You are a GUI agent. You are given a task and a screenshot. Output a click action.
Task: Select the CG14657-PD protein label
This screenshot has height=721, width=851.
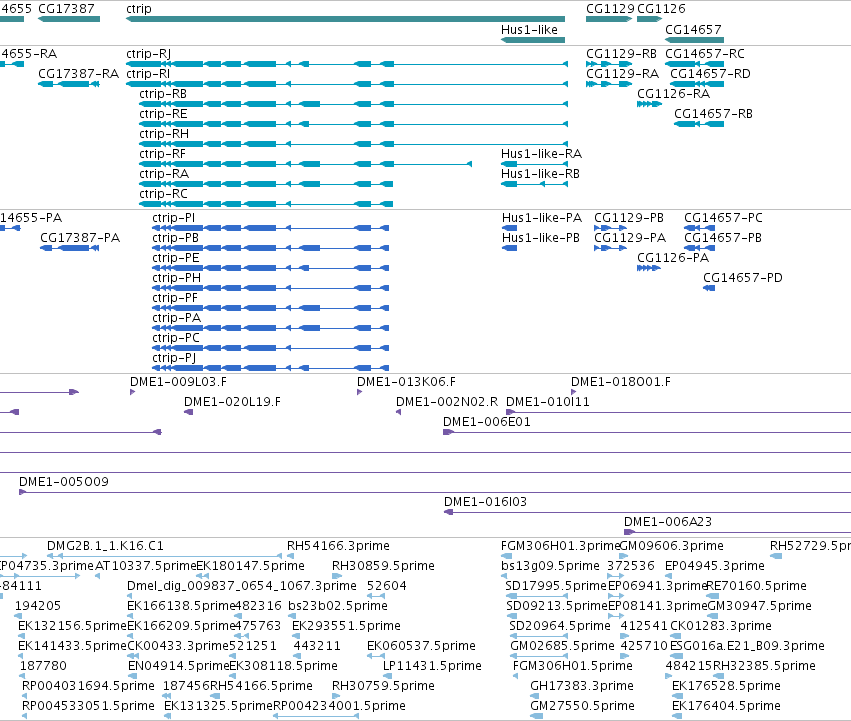742,279
